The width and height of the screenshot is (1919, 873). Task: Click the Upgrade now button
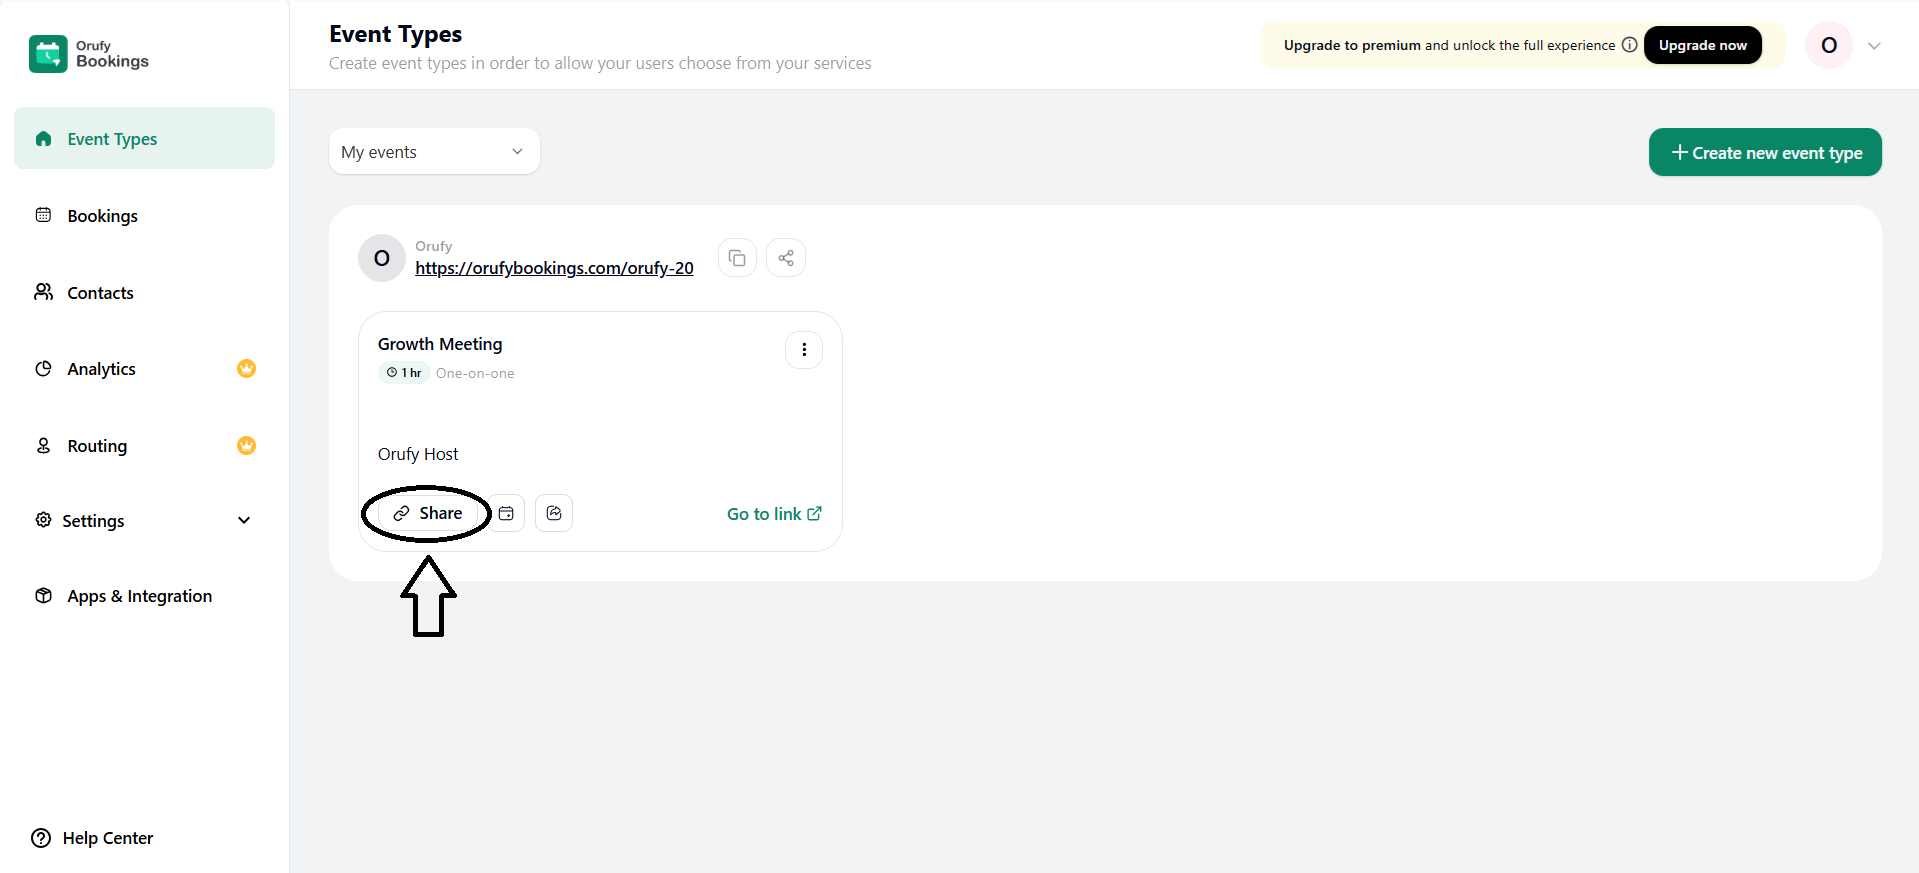tap(1702, 45)
